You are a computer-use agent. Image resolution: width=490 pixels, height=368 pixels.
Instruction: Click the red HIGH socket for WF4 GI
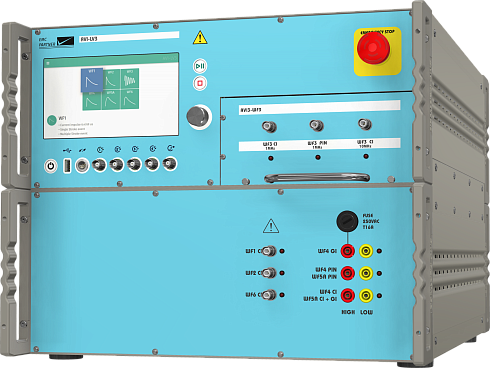(x=347, y=251)
